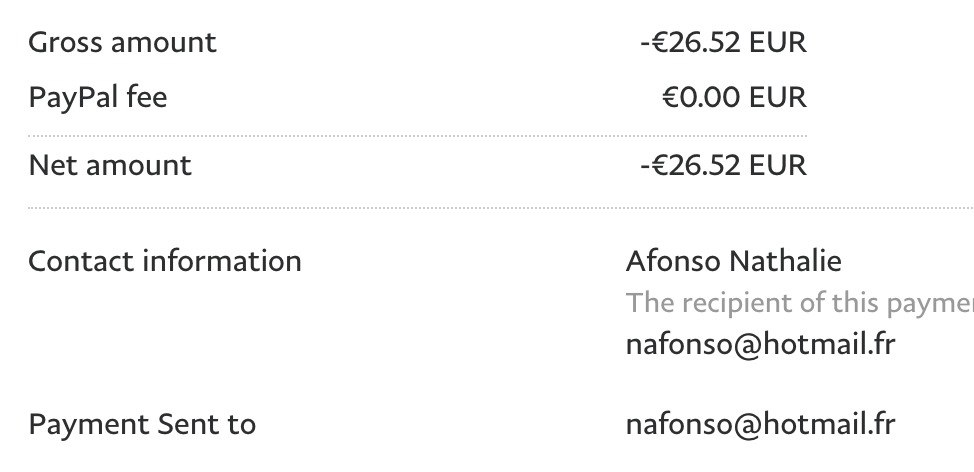Click the Net amount label
The height and width of the screenshot is (472, 974).
(110, 164)
